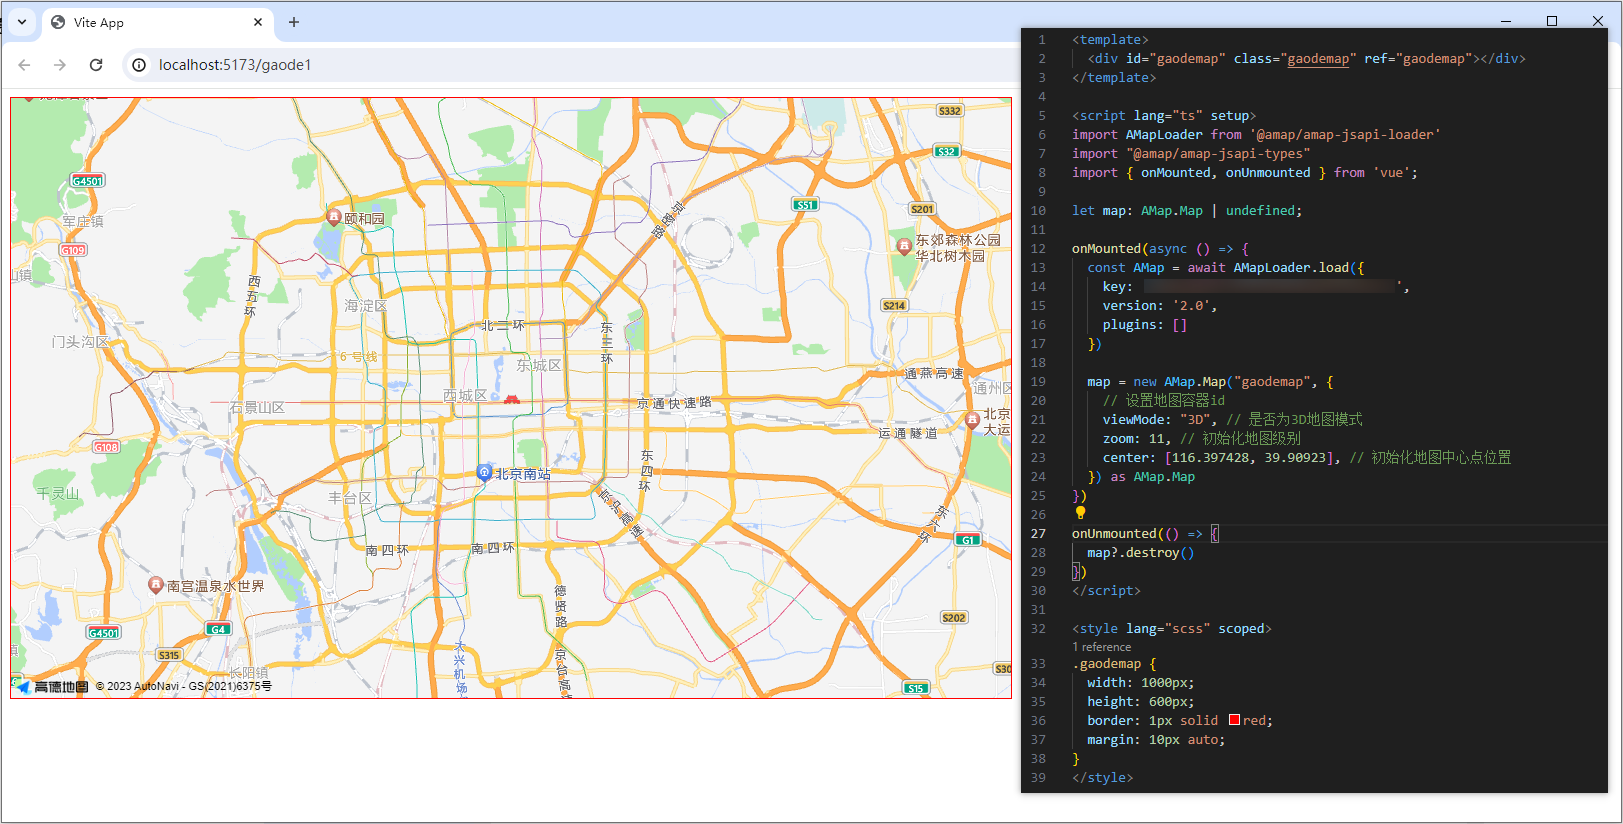This screenshot has width=1623, height=824.
Task: Click the '1 reference' code lens link
Action: coord(1101,647)
